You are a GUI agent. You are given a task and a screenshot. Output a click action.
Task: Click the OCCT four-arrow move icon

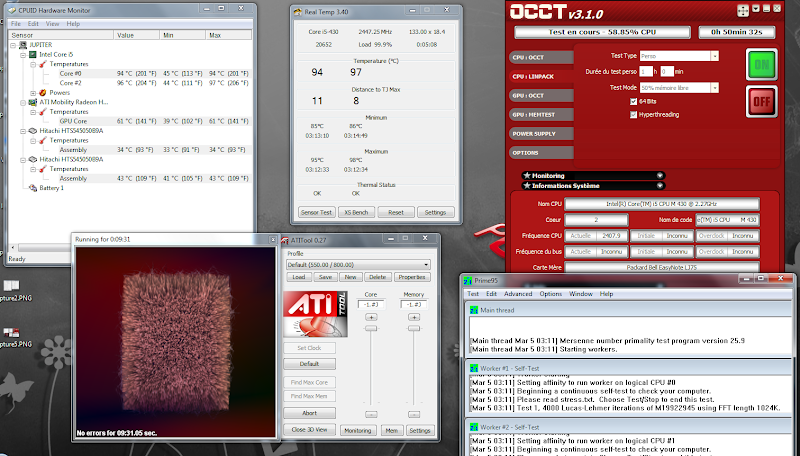point(743,10)
